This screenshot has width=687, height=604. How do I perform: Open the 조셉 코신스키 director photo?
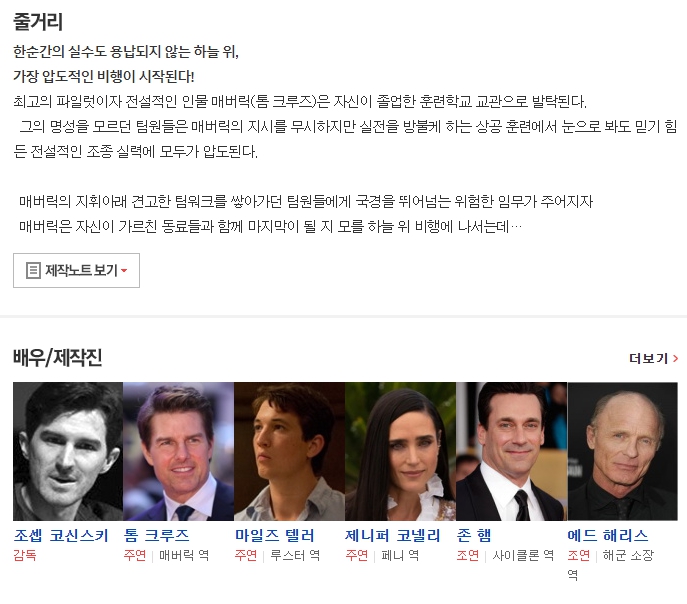click(68, 451)
